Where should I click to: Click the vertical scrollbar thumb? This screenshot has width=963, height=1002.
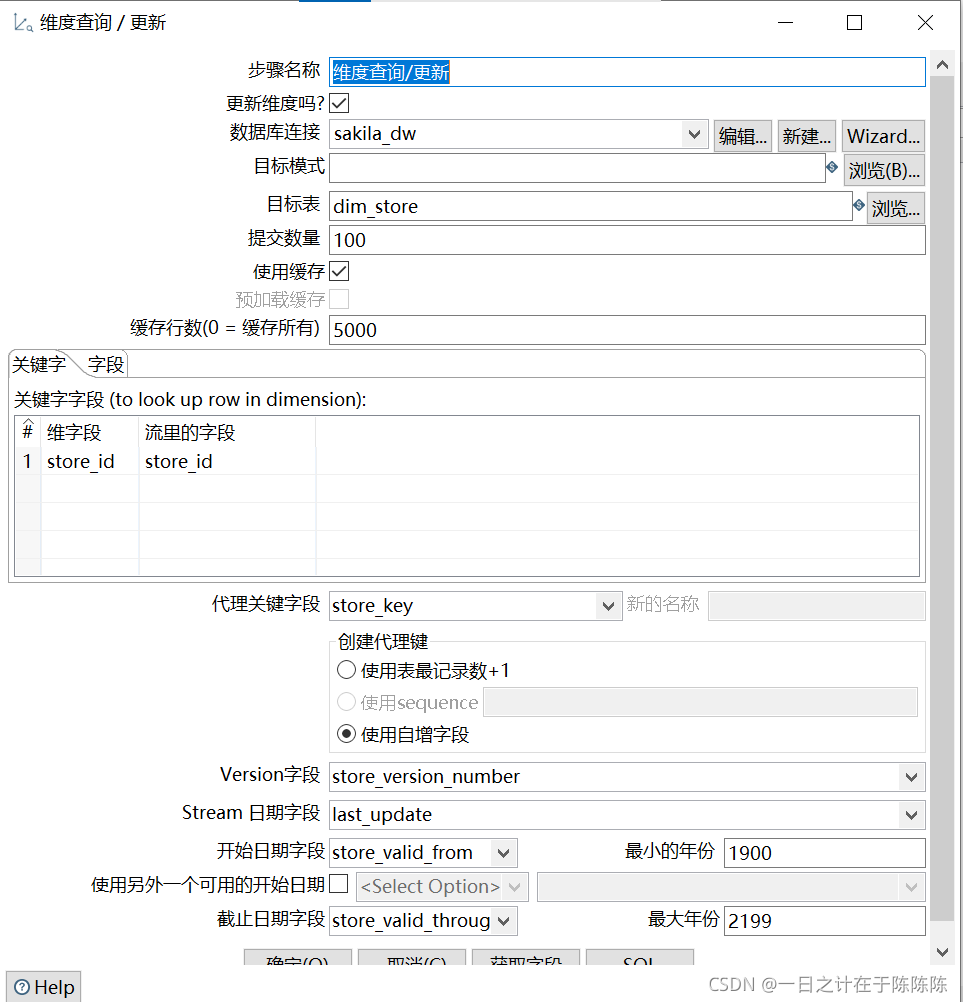pos(942,498)
